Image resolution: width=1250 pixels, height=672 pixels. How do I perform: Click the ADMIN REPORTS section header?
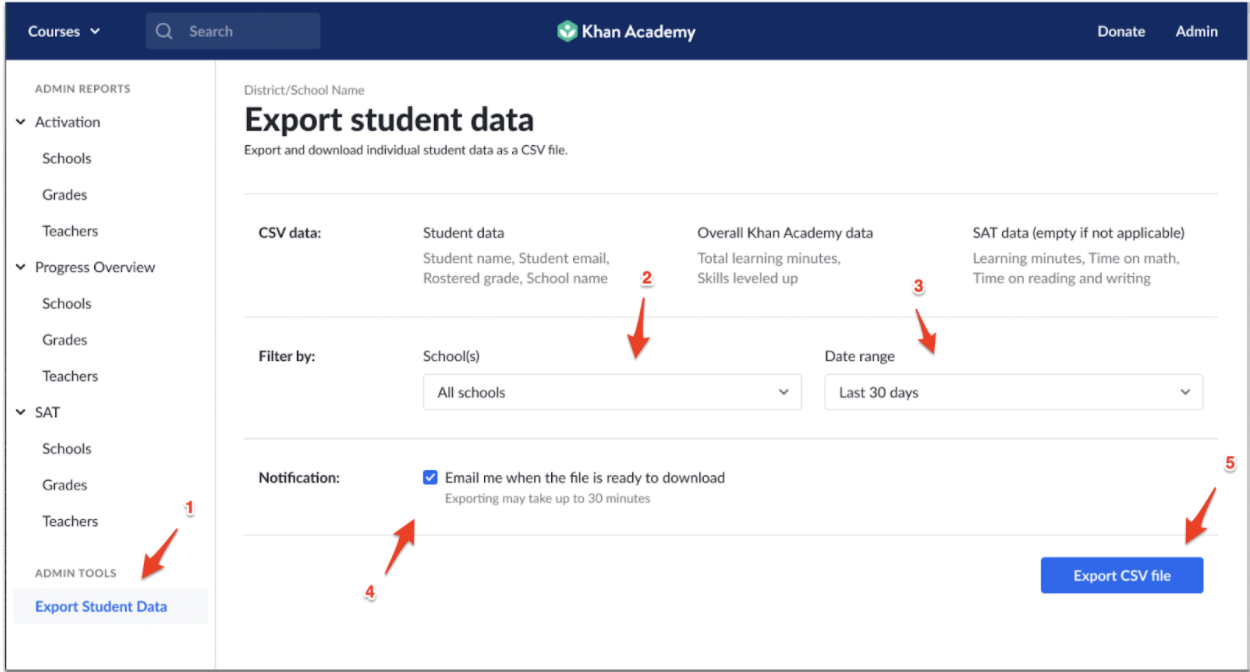[x=82, y=89]
